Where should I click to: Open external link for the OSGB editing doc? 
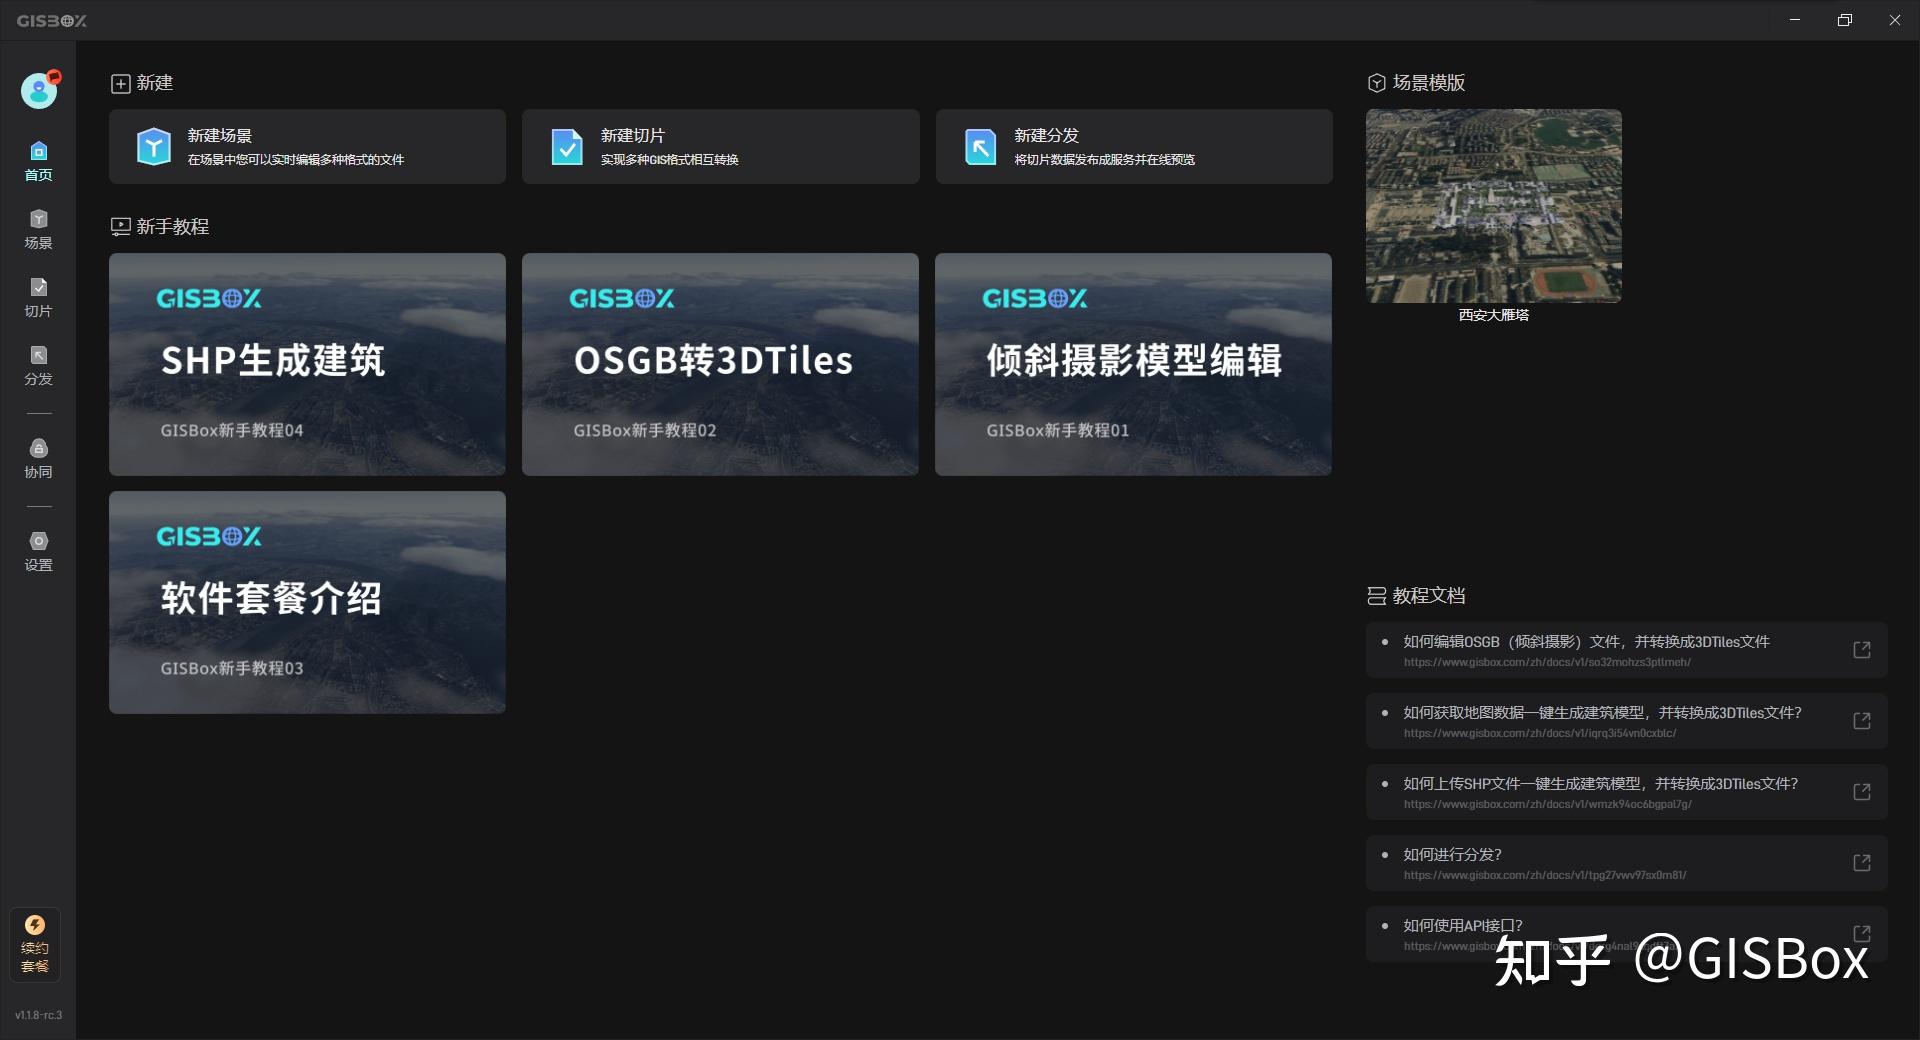[x=1861, y=650]
